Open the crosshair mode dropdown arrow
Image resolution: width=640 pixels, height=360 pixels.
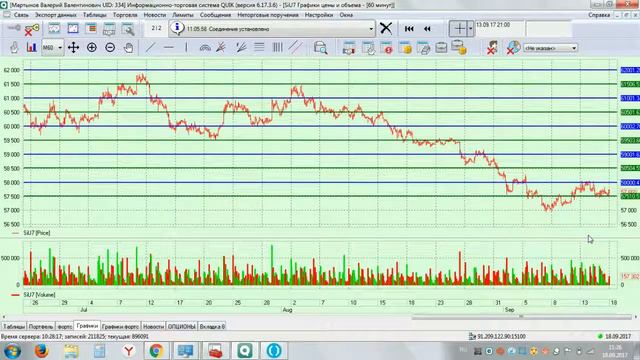470,29
